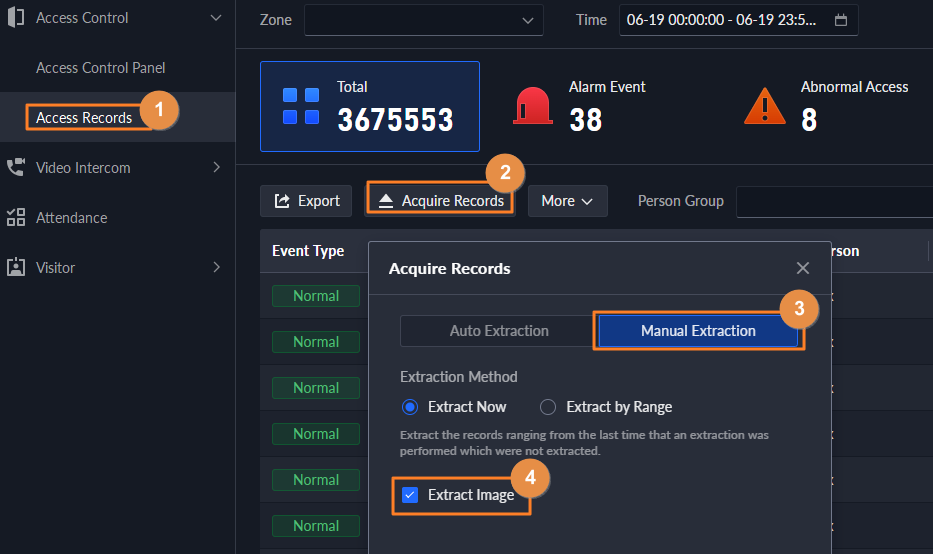Select the Extract by Range option

(548, 407)
